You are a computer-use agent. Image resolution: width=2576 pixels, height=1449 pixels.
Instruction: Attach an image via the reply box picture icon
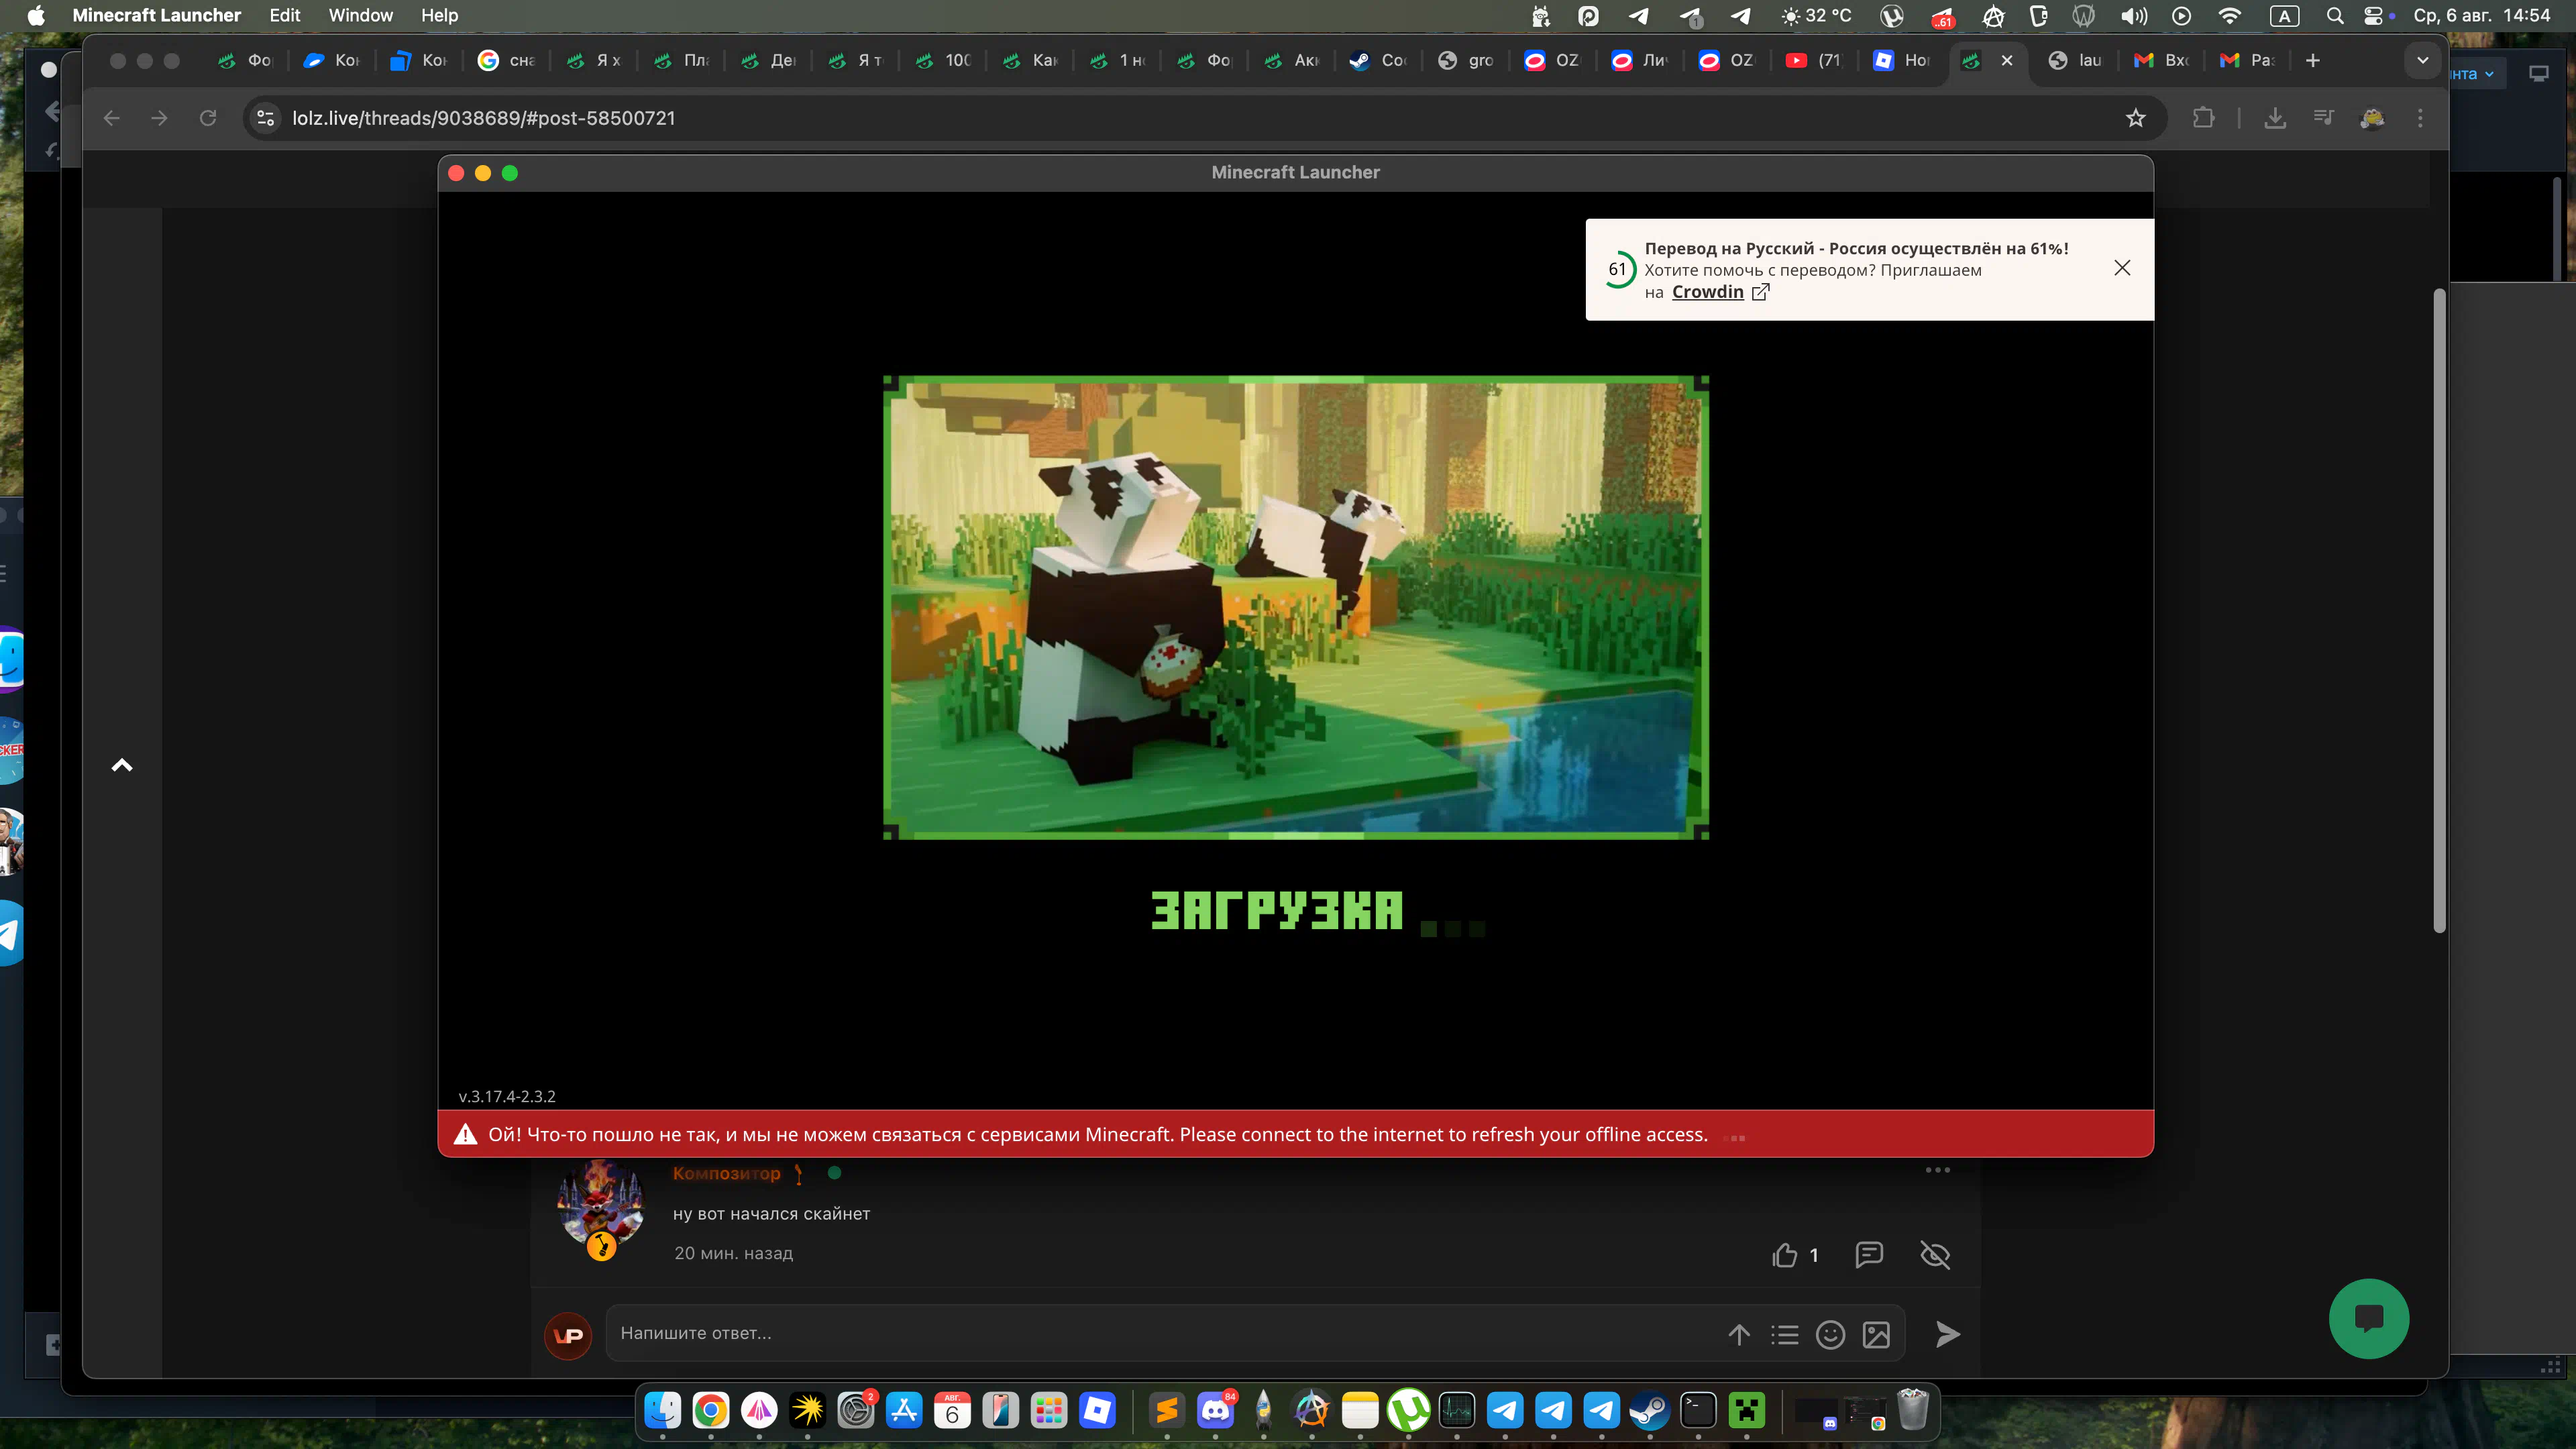[1876, 1334]
